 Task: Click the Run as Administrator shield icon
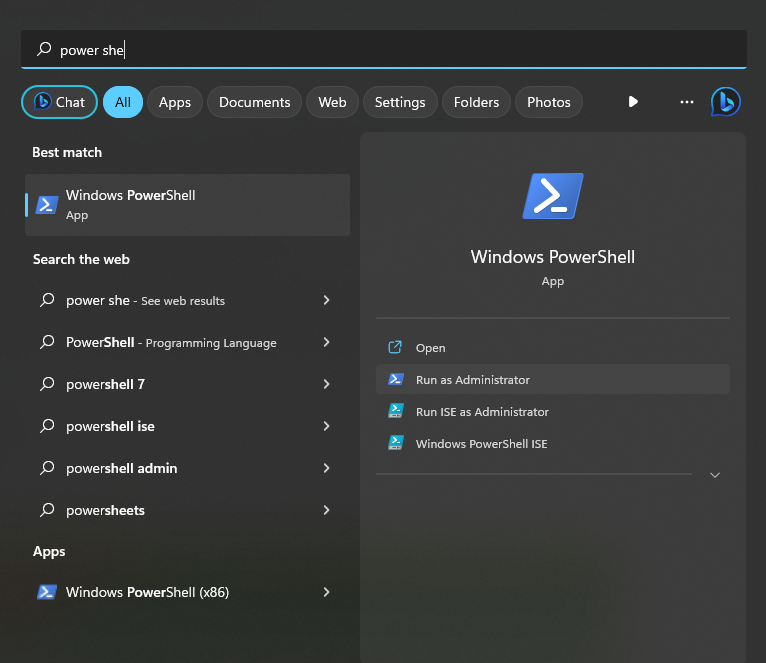[x=395, y=380]
